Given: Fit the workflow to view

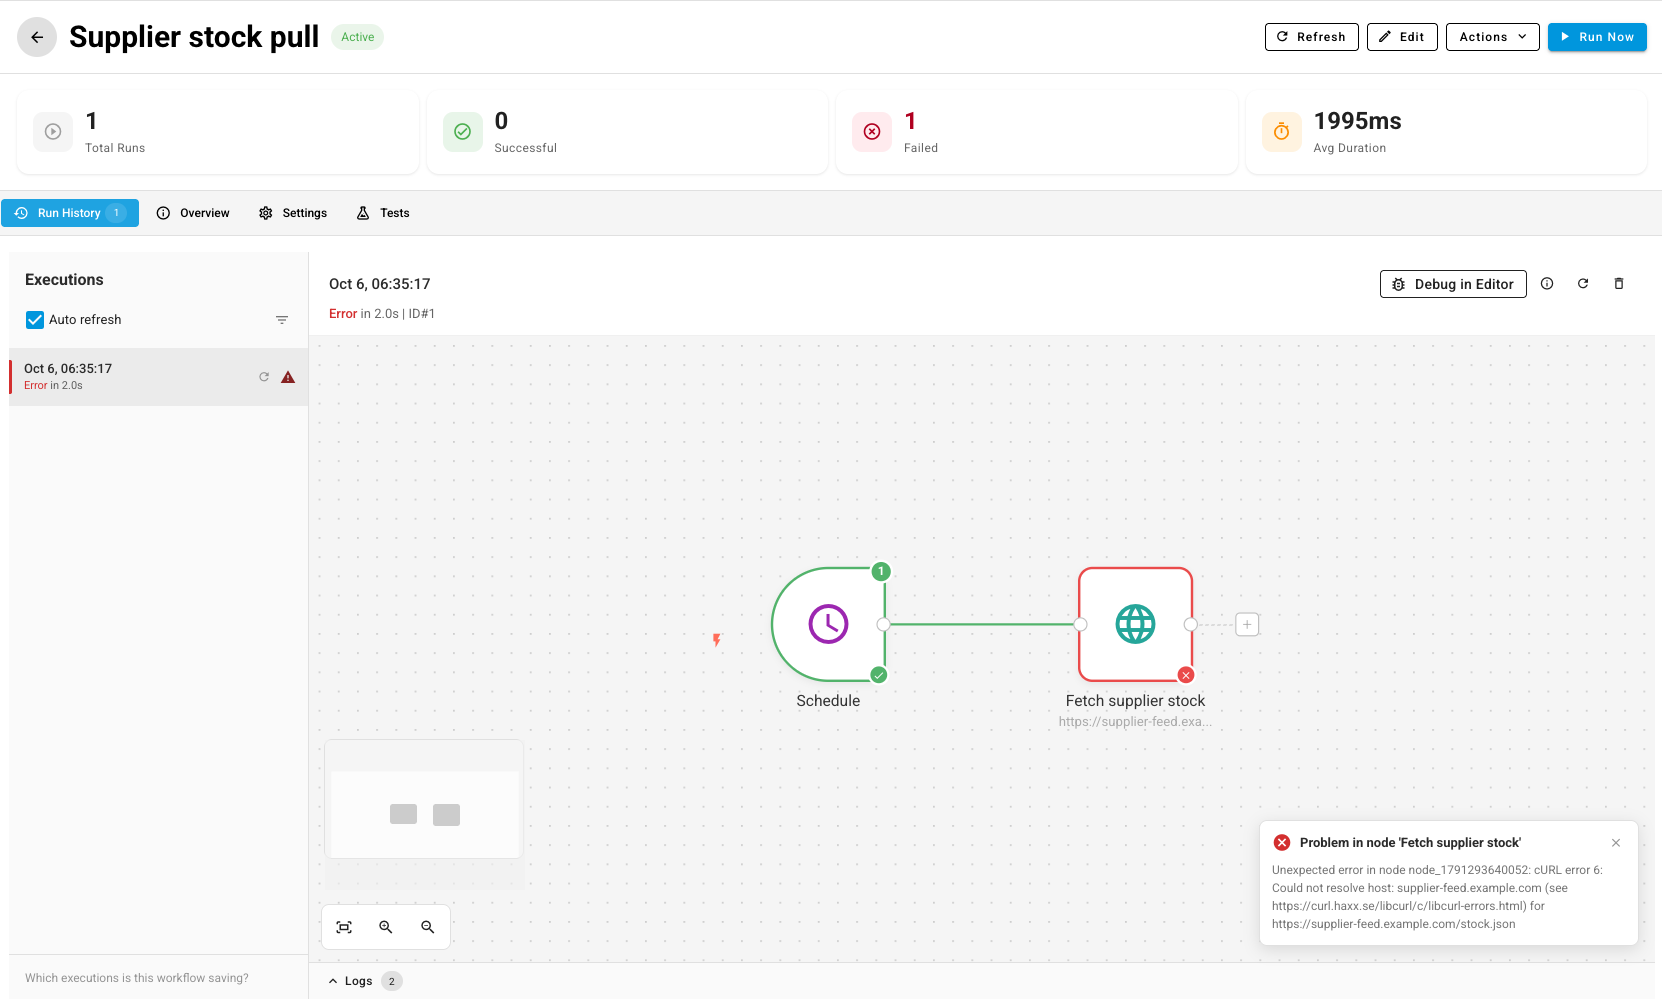Looking at the screenshot, I should point(344,927).
